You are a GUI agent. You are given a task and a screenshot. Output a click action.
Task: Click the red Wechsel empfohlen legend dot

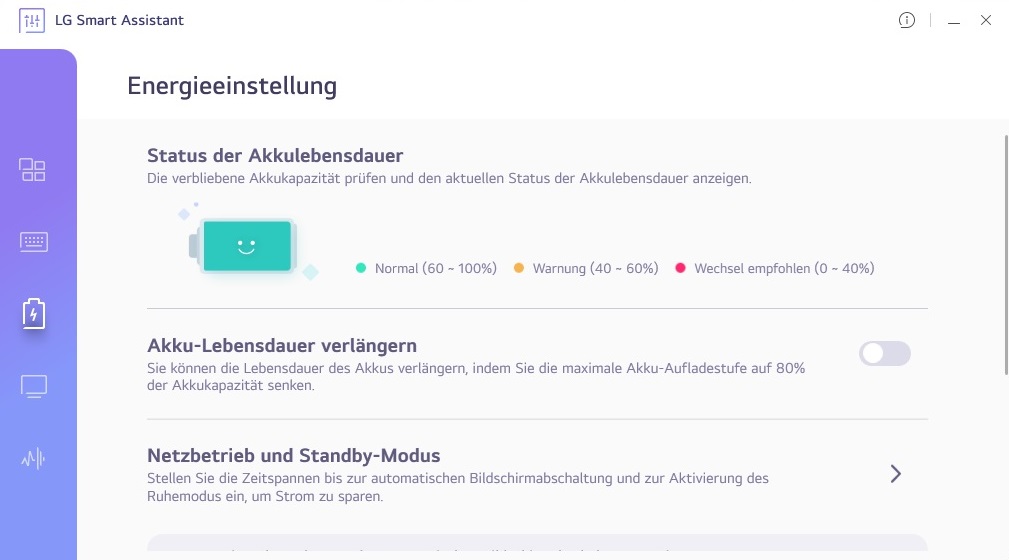point(681,268)
